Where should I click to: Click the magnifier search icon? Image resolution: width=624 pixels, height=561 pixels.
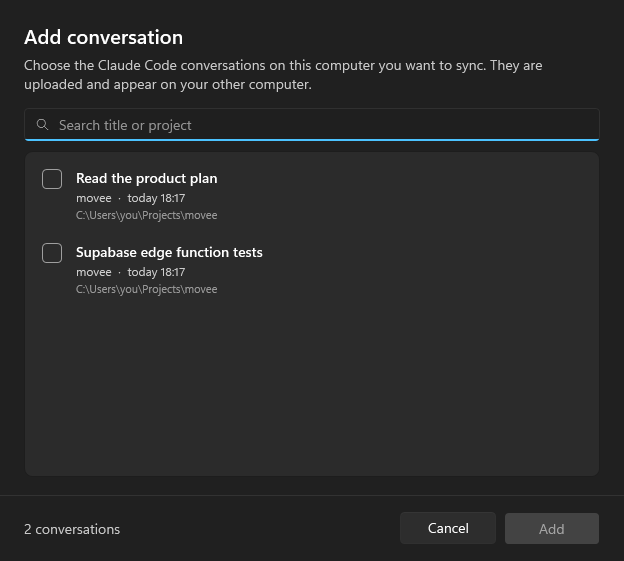pos(42,125)
